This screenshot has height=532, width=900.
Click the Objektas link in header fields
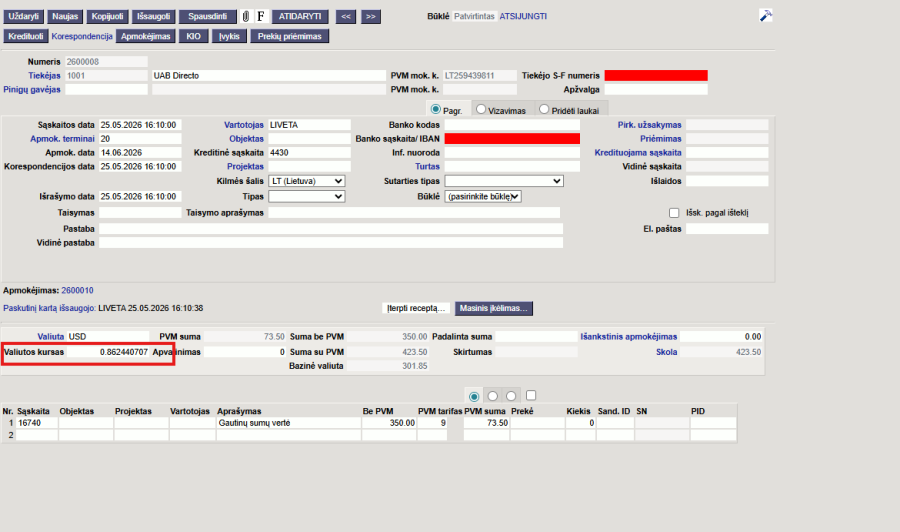coord(247,139)
